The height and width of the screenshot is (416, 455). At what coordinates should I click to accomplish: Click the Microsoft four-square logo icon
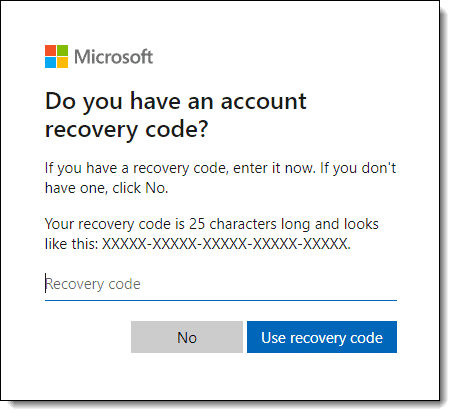point(56,57)
